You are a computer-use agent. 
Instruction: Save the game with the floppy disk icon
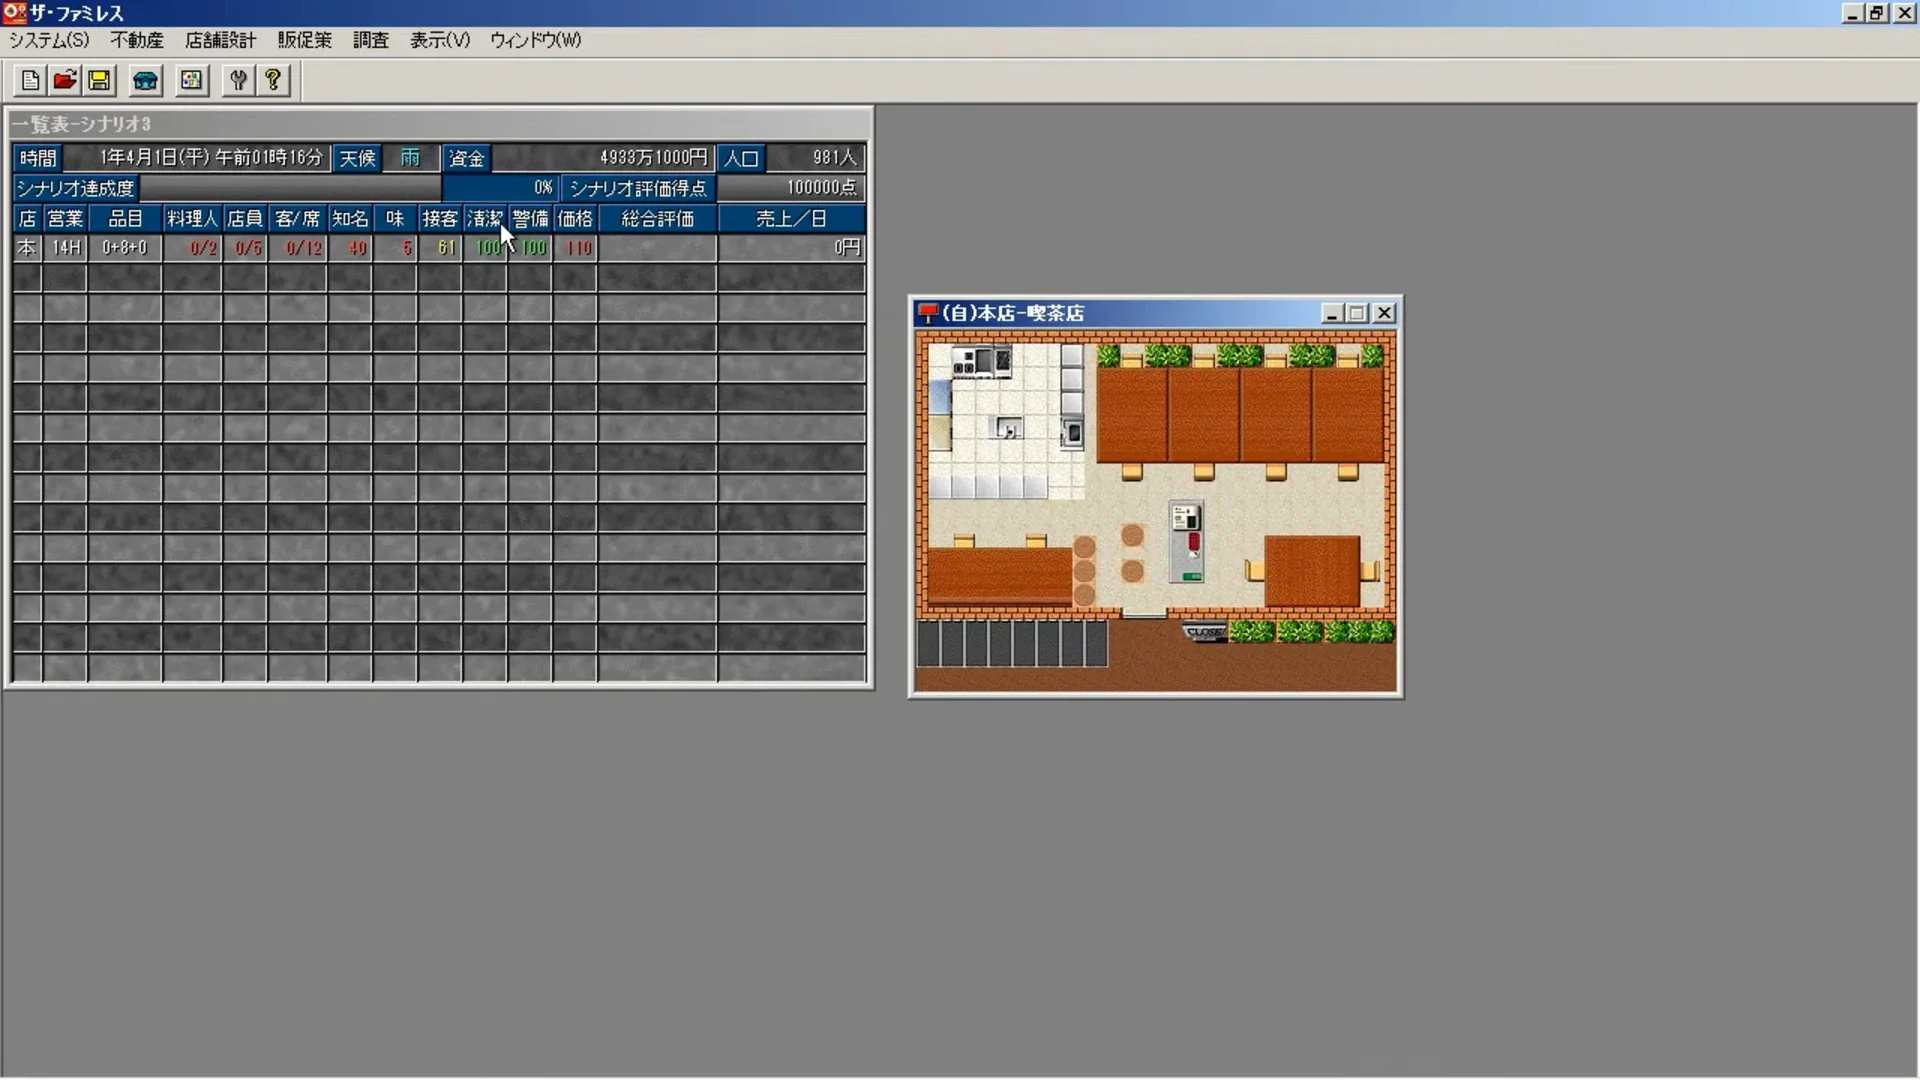(x=99, y=80)
